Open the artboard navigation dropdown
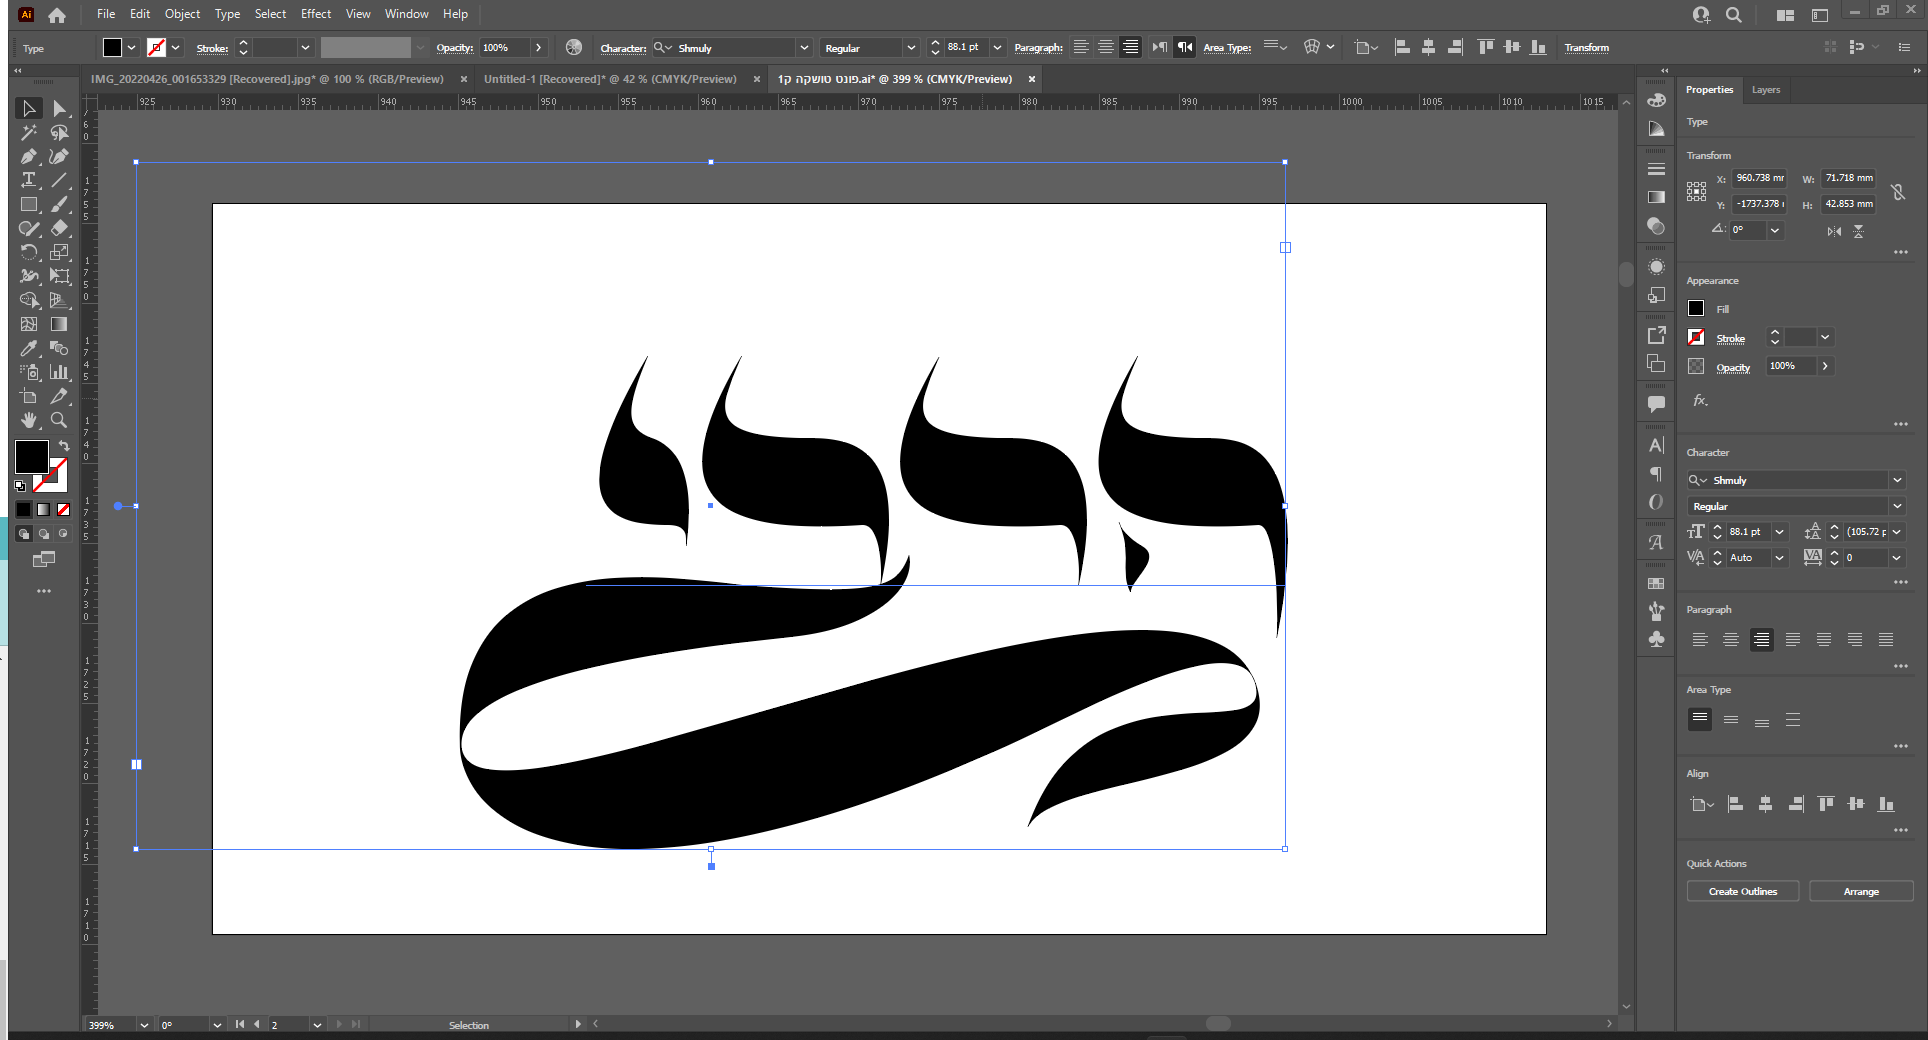Image resolution: width=1928 pixels, height=1040 pixels. 317,1025
